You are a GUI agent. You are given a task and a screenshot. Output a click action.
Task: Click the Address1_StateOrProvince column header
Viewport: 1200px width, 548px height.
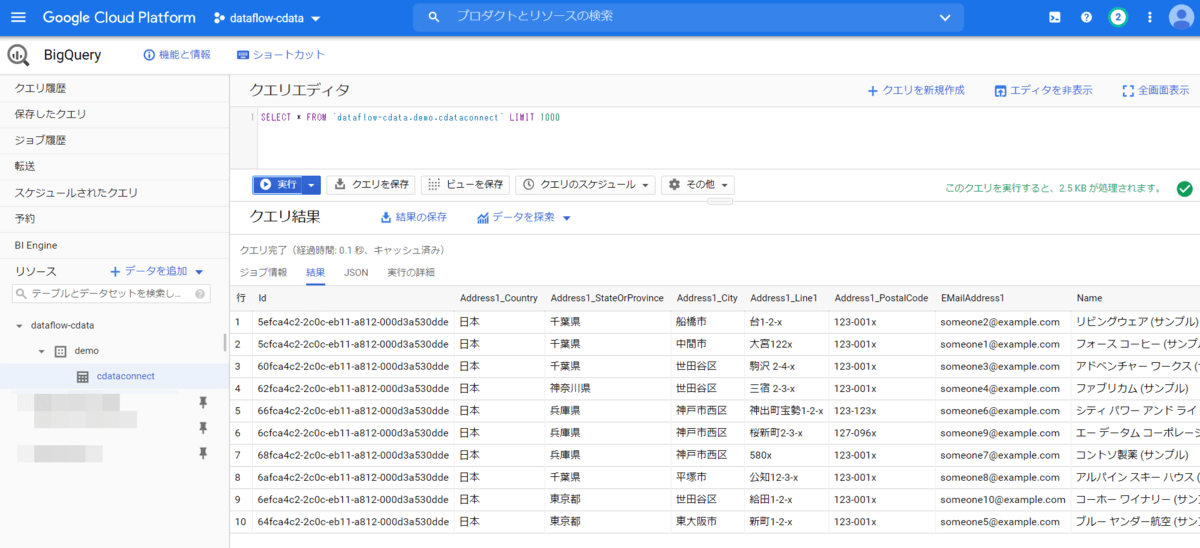607,298
